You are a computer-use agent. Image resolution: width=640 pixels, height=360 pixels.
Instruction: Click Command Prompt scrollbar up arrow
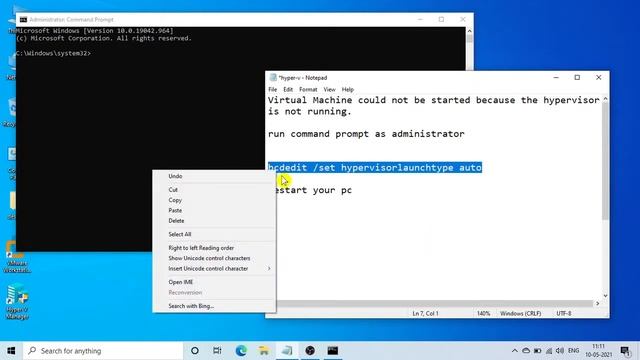(469, 31)
